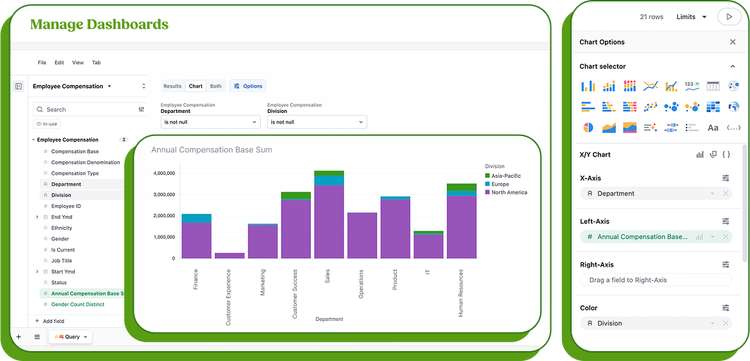This screenshot has width=750, height=361.
Task: Select the horizontal bar chart icon
Action: (588, 107)
